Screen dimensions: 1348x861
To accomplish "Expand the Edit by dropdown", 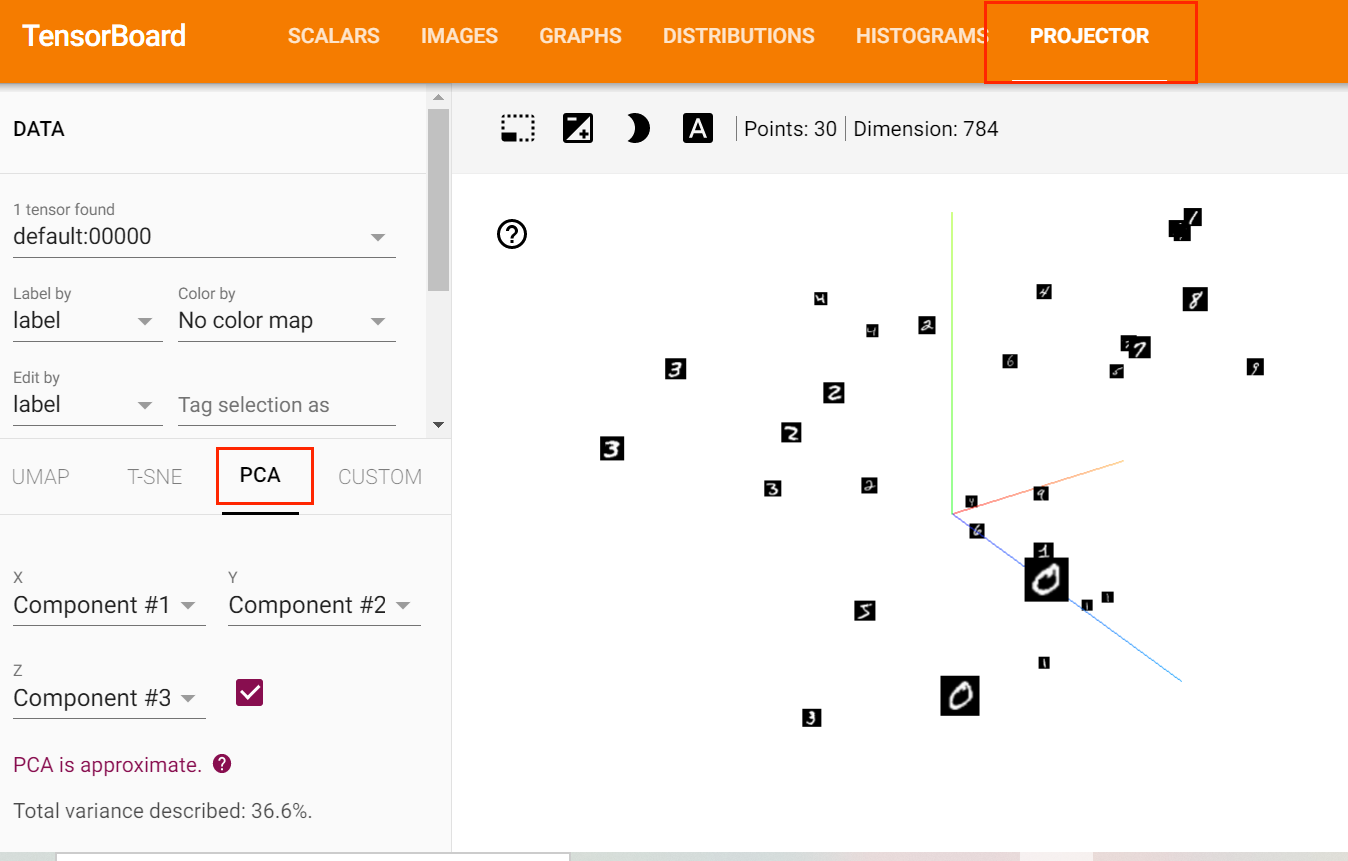I will point(87,405).
